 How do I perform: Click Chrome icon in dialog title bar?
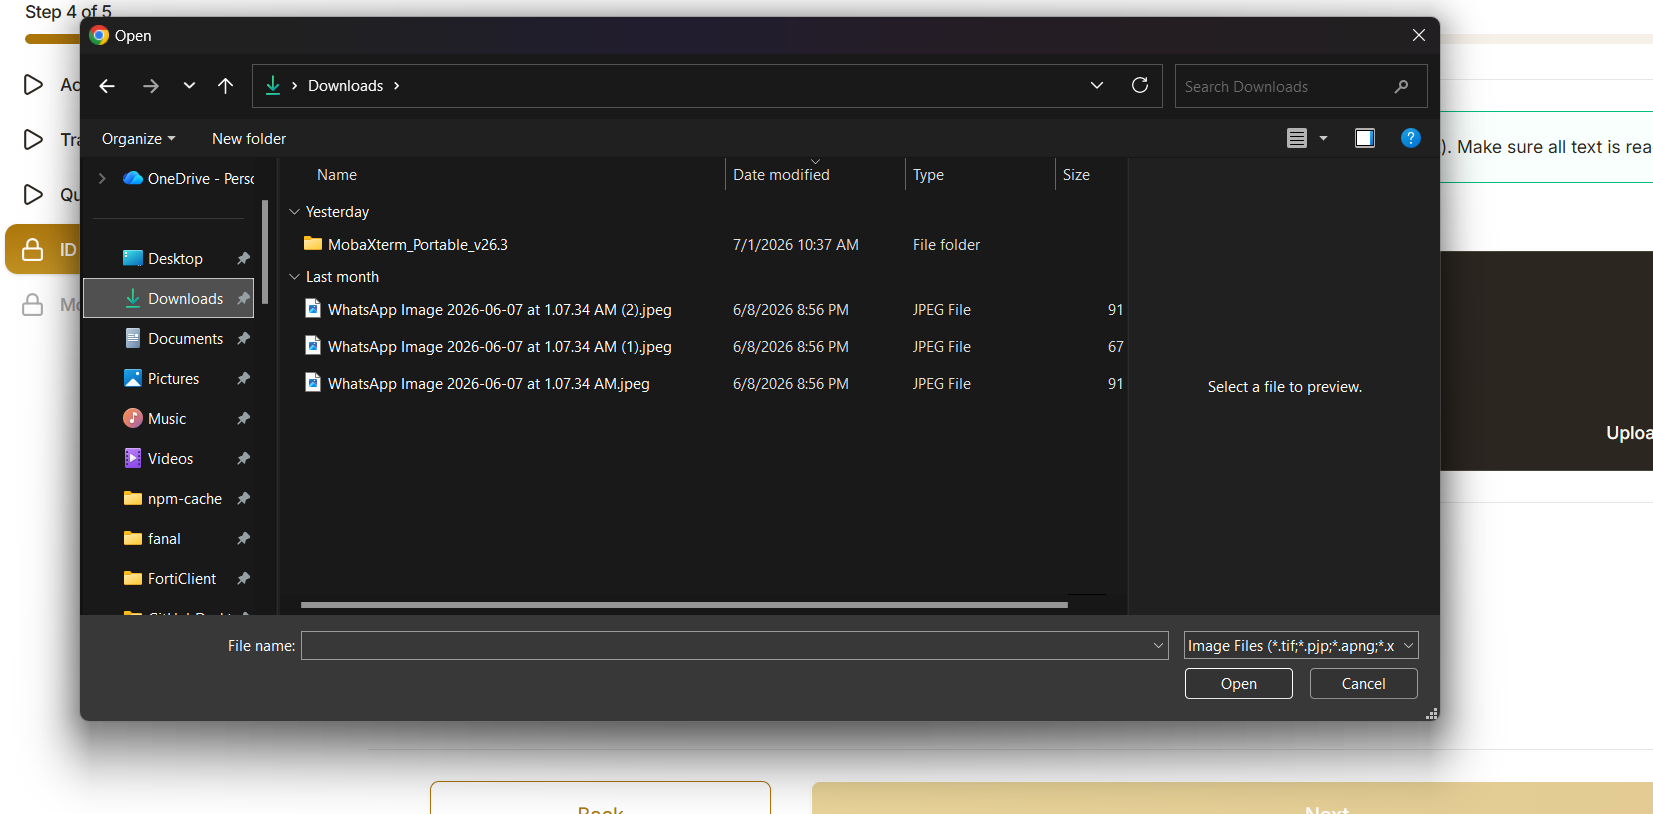click(x=99, y=35)
